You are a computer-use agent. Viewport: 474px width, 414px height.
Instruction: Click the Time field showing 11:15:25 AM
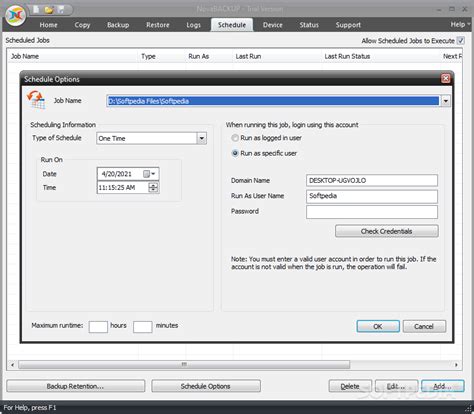coord(128,187)
